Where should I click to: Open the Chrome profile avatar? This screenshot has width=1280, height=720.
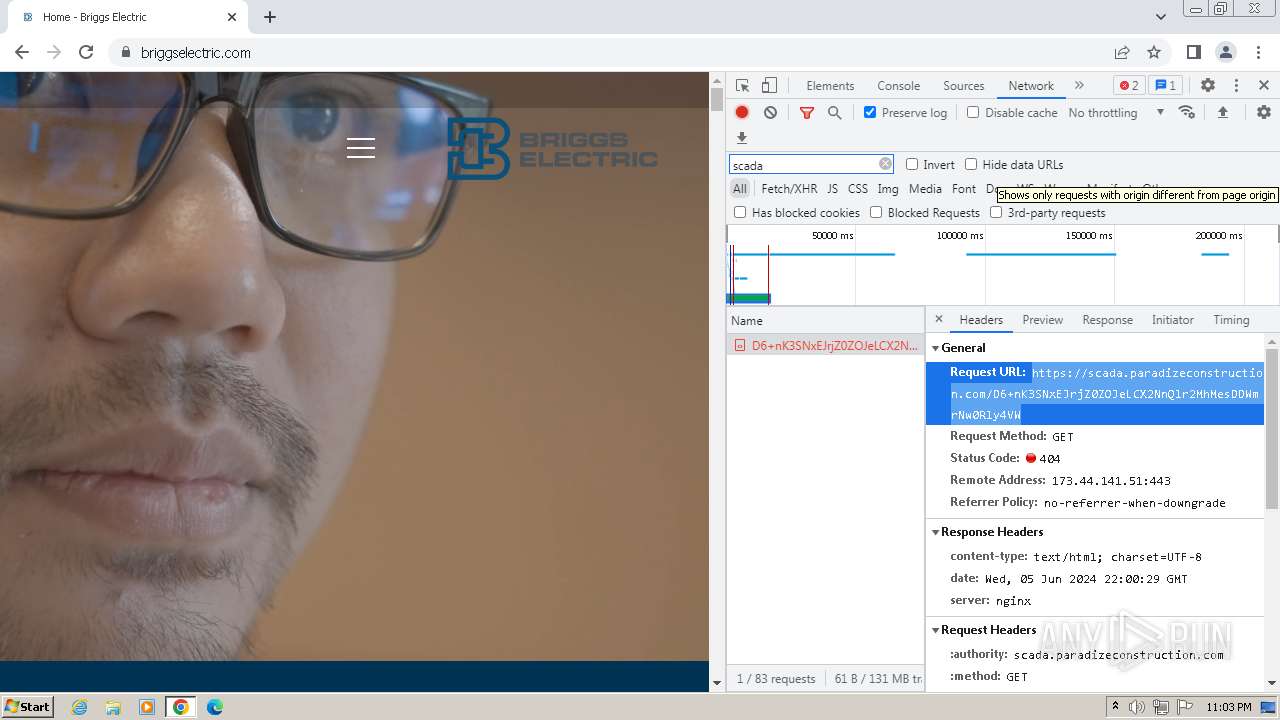(x=1226, y=52)
